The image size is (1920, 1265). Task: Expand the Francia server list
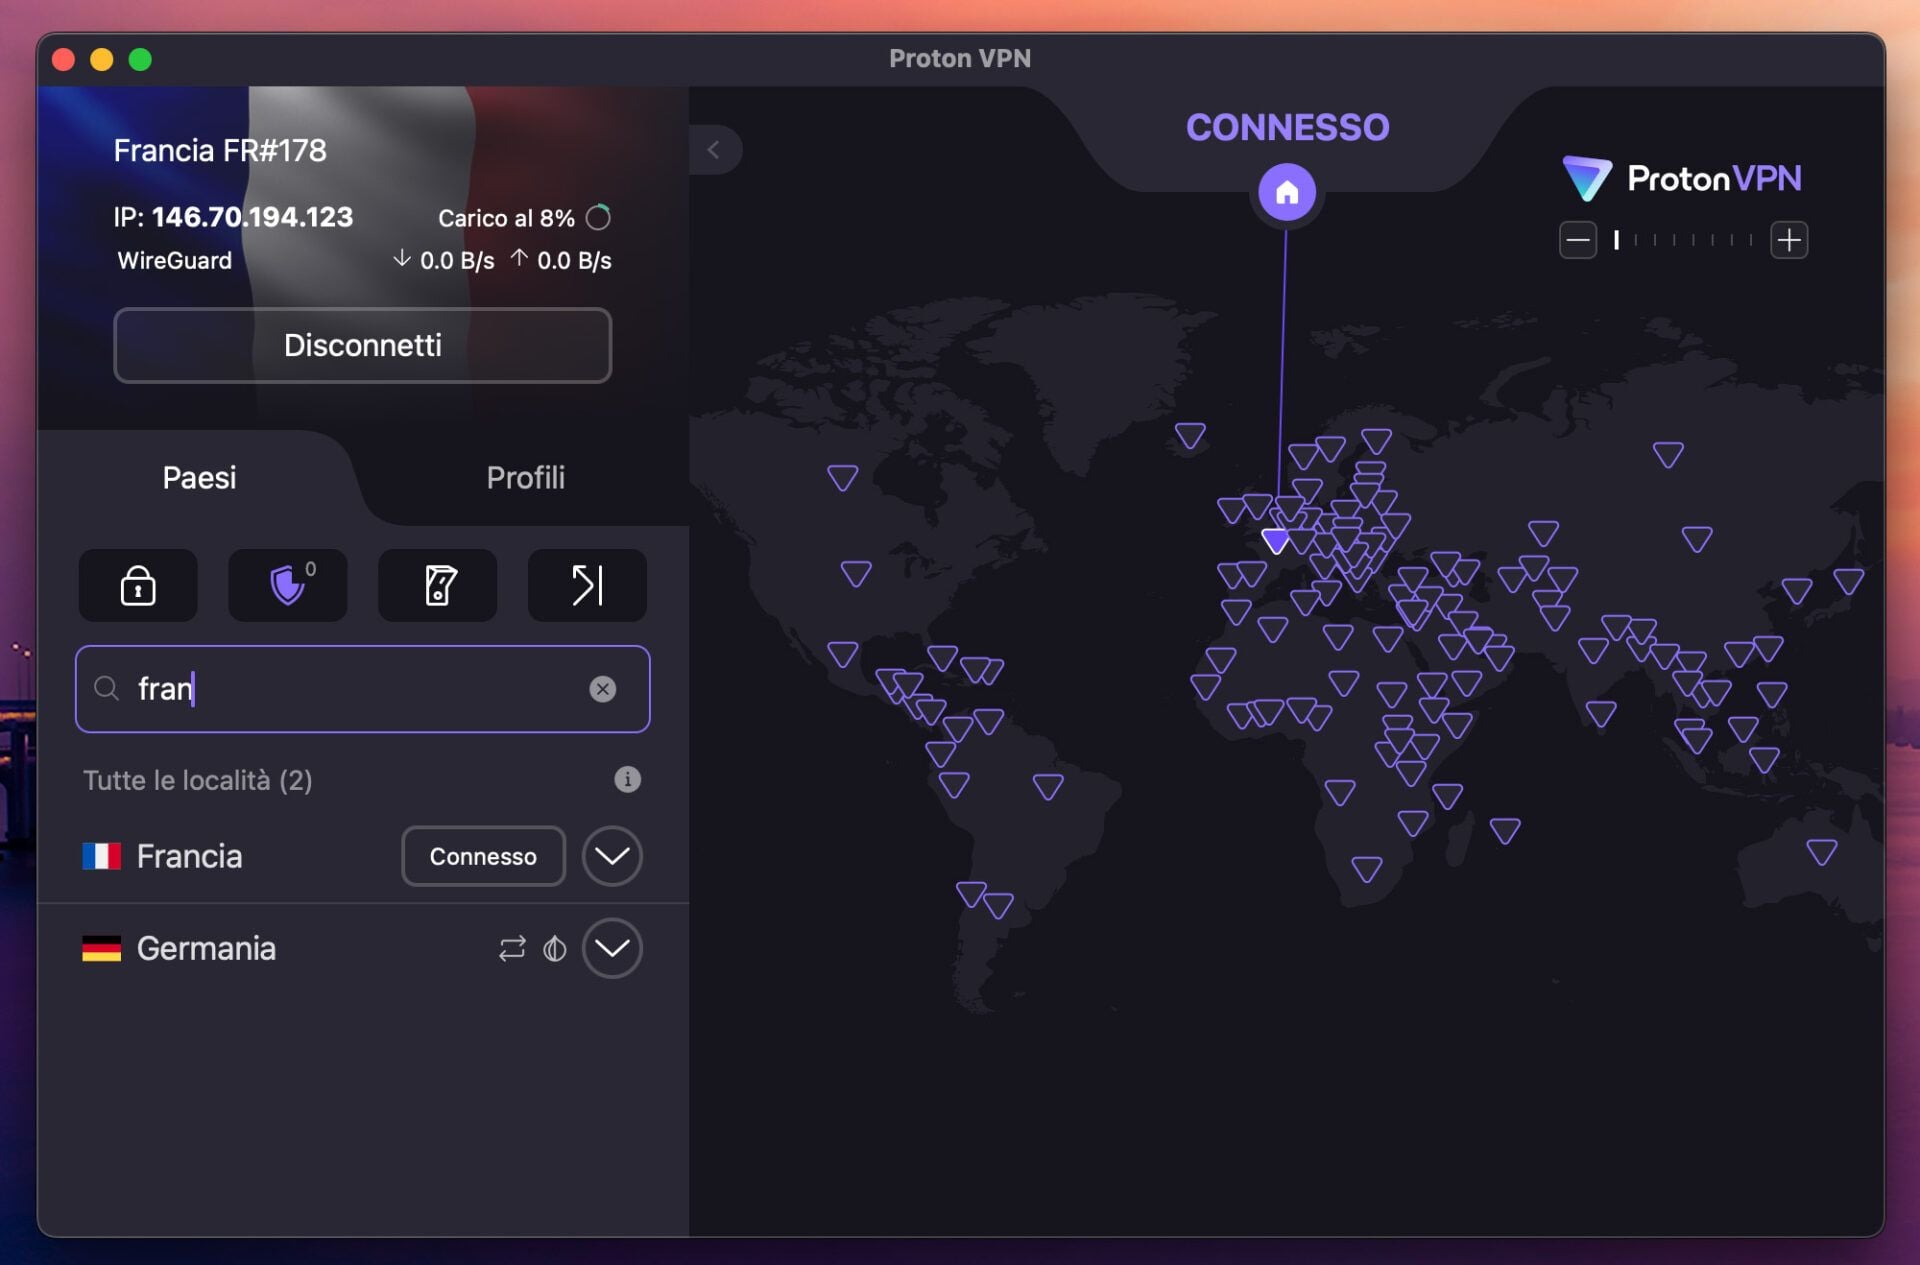(611, 856)
